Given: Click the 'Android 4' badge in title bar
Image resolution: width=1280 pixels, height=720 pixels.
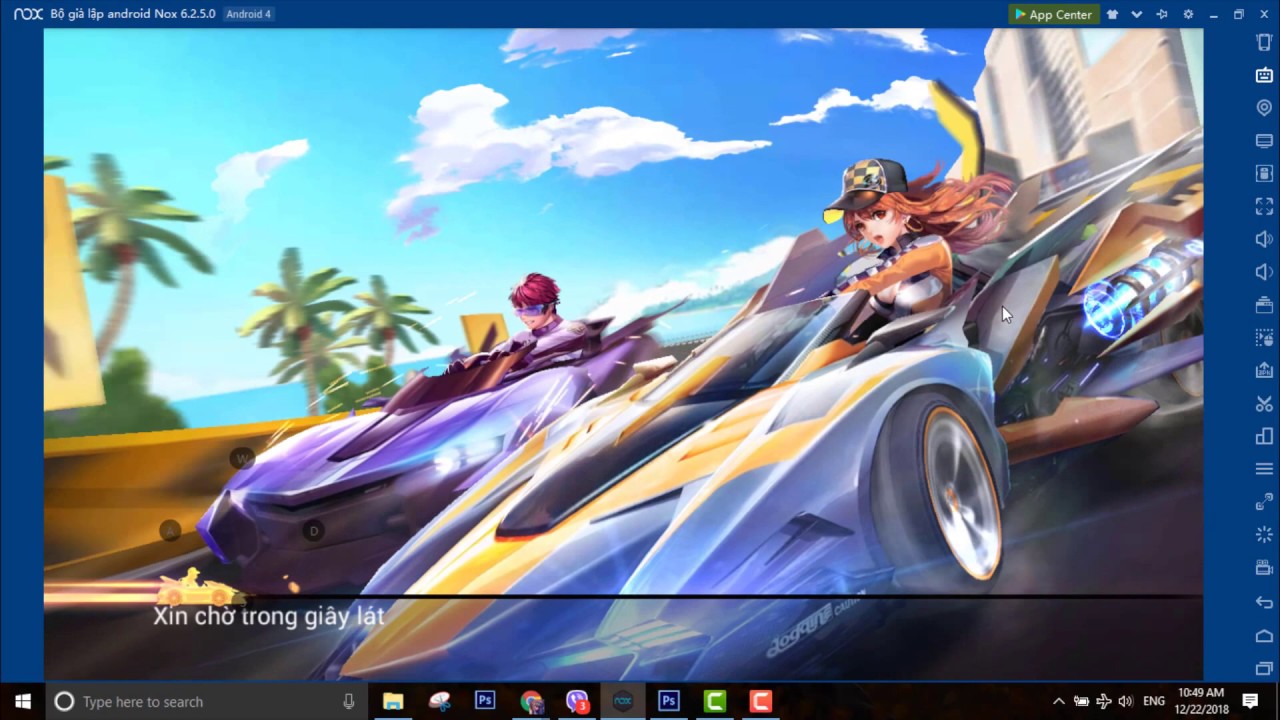Looking at the screenshot, I should point(249,14).
